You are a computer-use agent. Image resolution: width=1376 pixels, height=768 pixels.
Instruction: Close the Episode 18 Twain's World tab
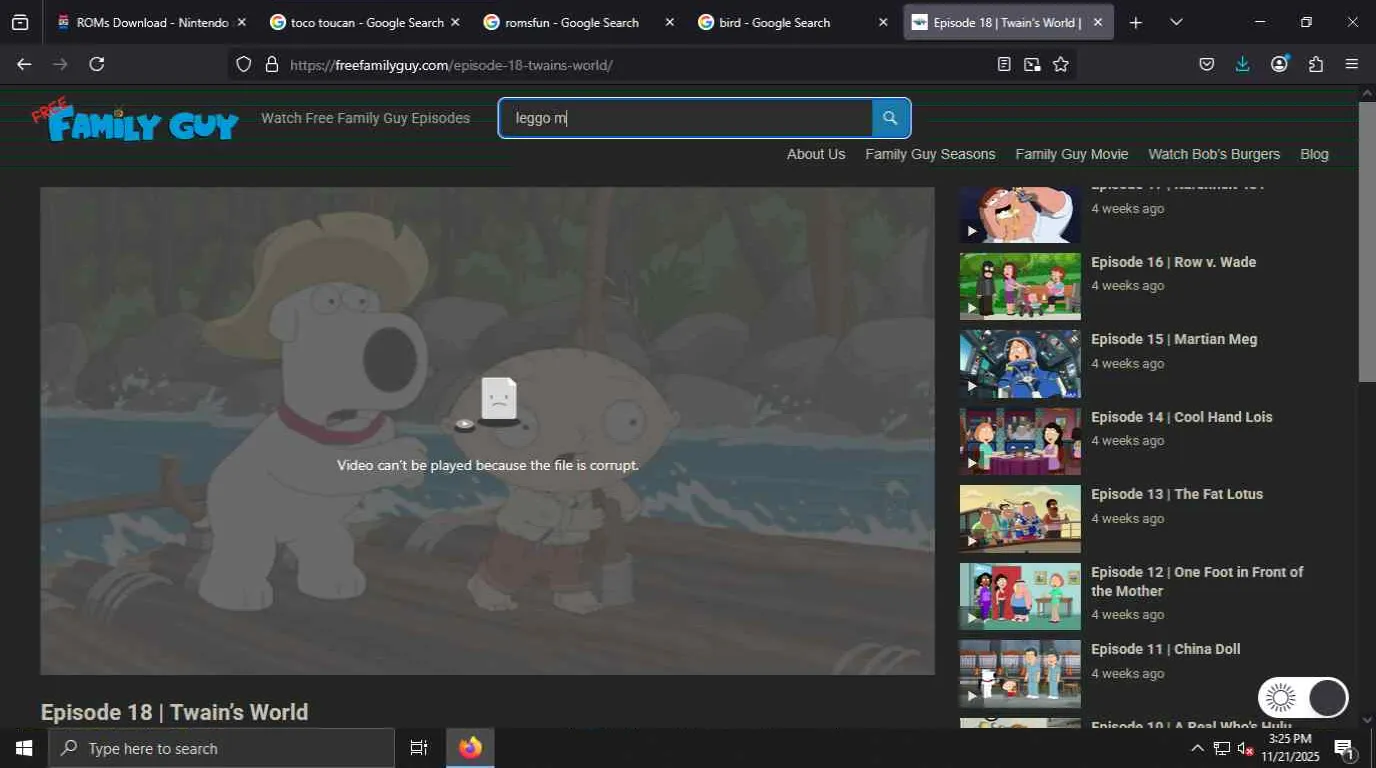tap(1098, 22)
